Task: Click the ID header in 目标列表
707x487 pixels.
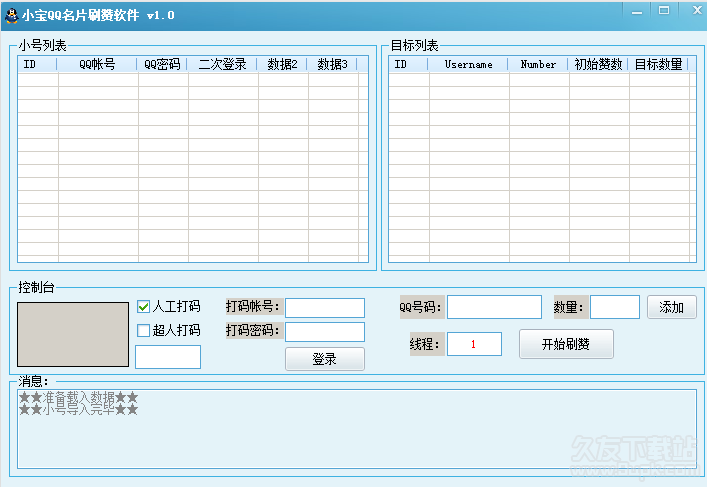Action: [x=409, y=64]
